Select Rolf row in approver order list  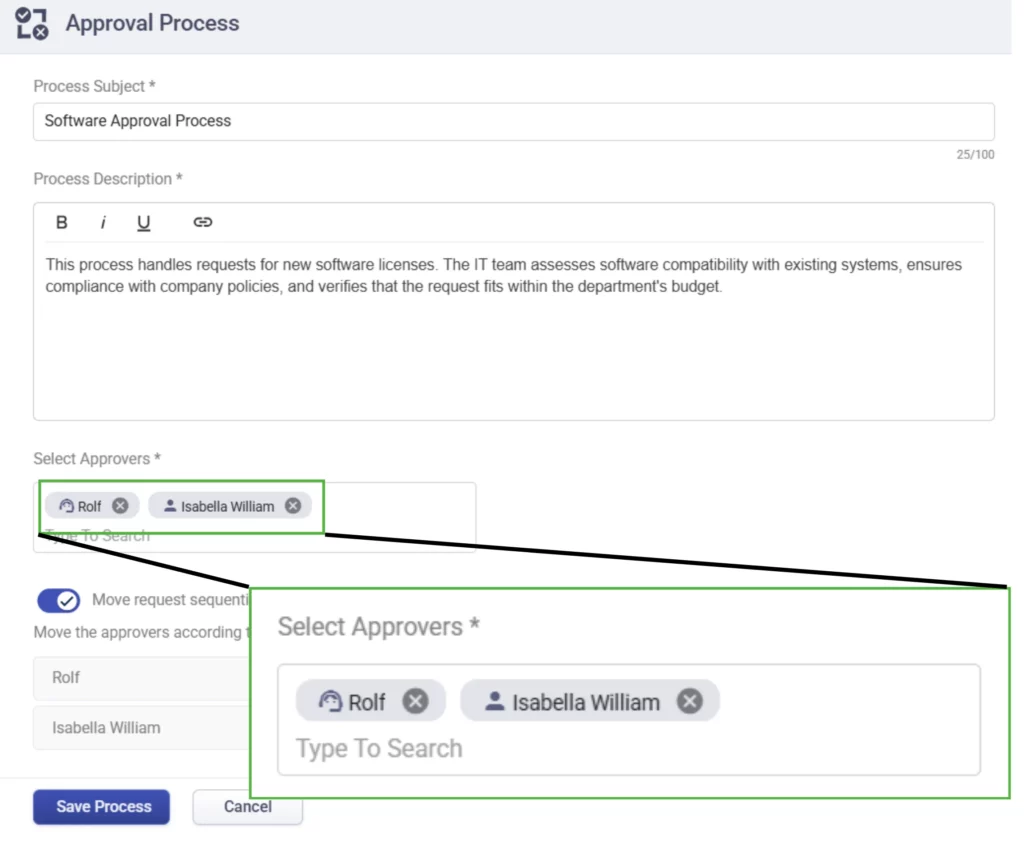tap(140, 677)
